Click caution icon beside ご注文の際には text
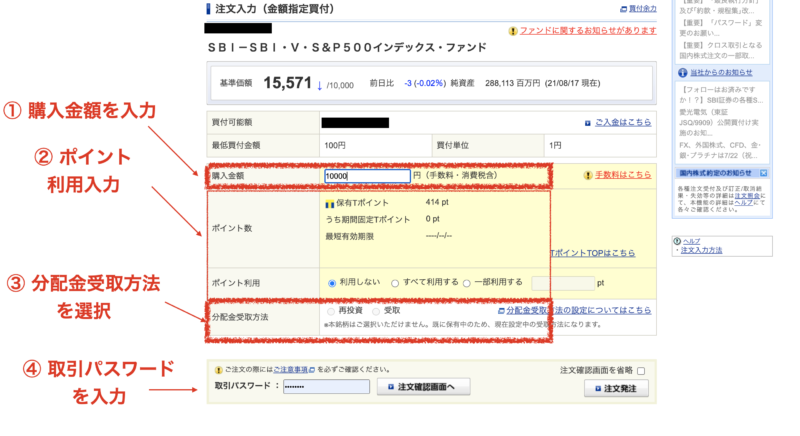 pyautogui.click(x=219, y=370)
